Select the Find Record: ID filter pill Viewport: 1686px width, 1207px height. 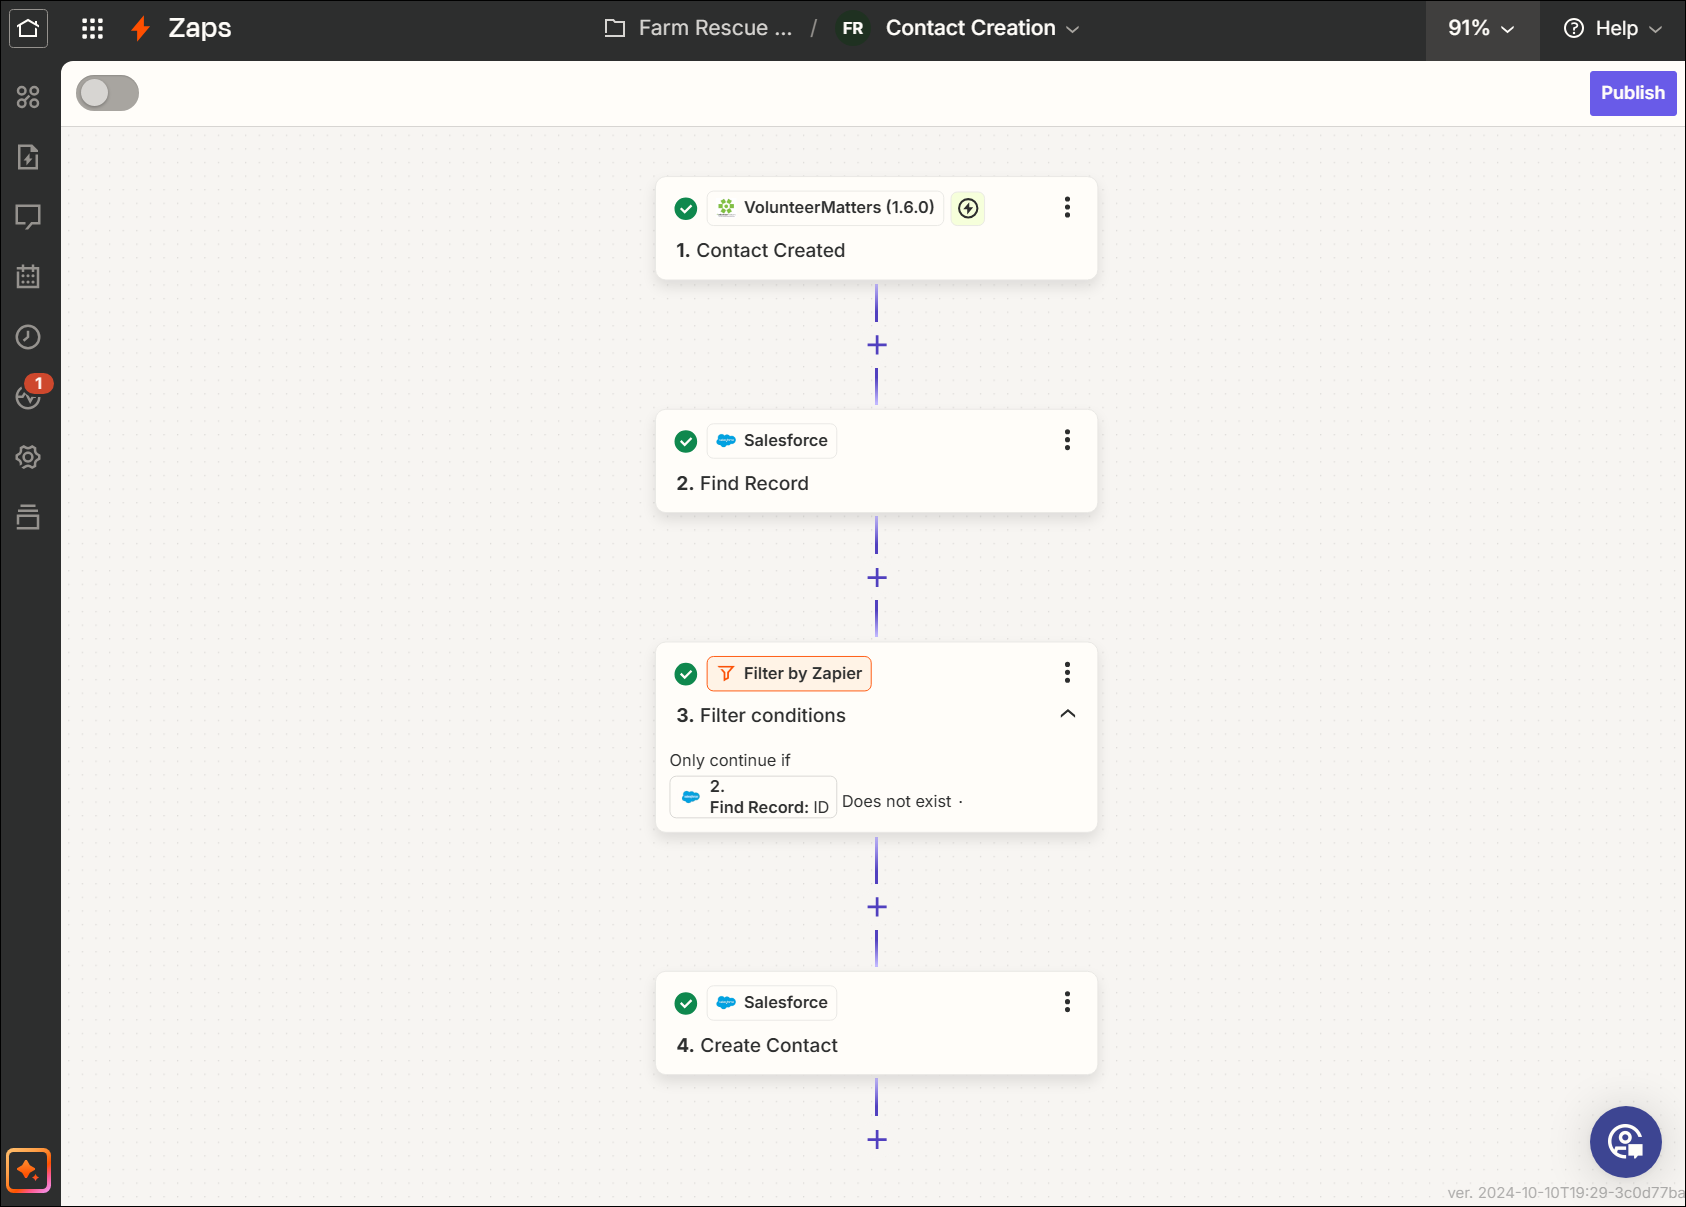pos(753,797)
